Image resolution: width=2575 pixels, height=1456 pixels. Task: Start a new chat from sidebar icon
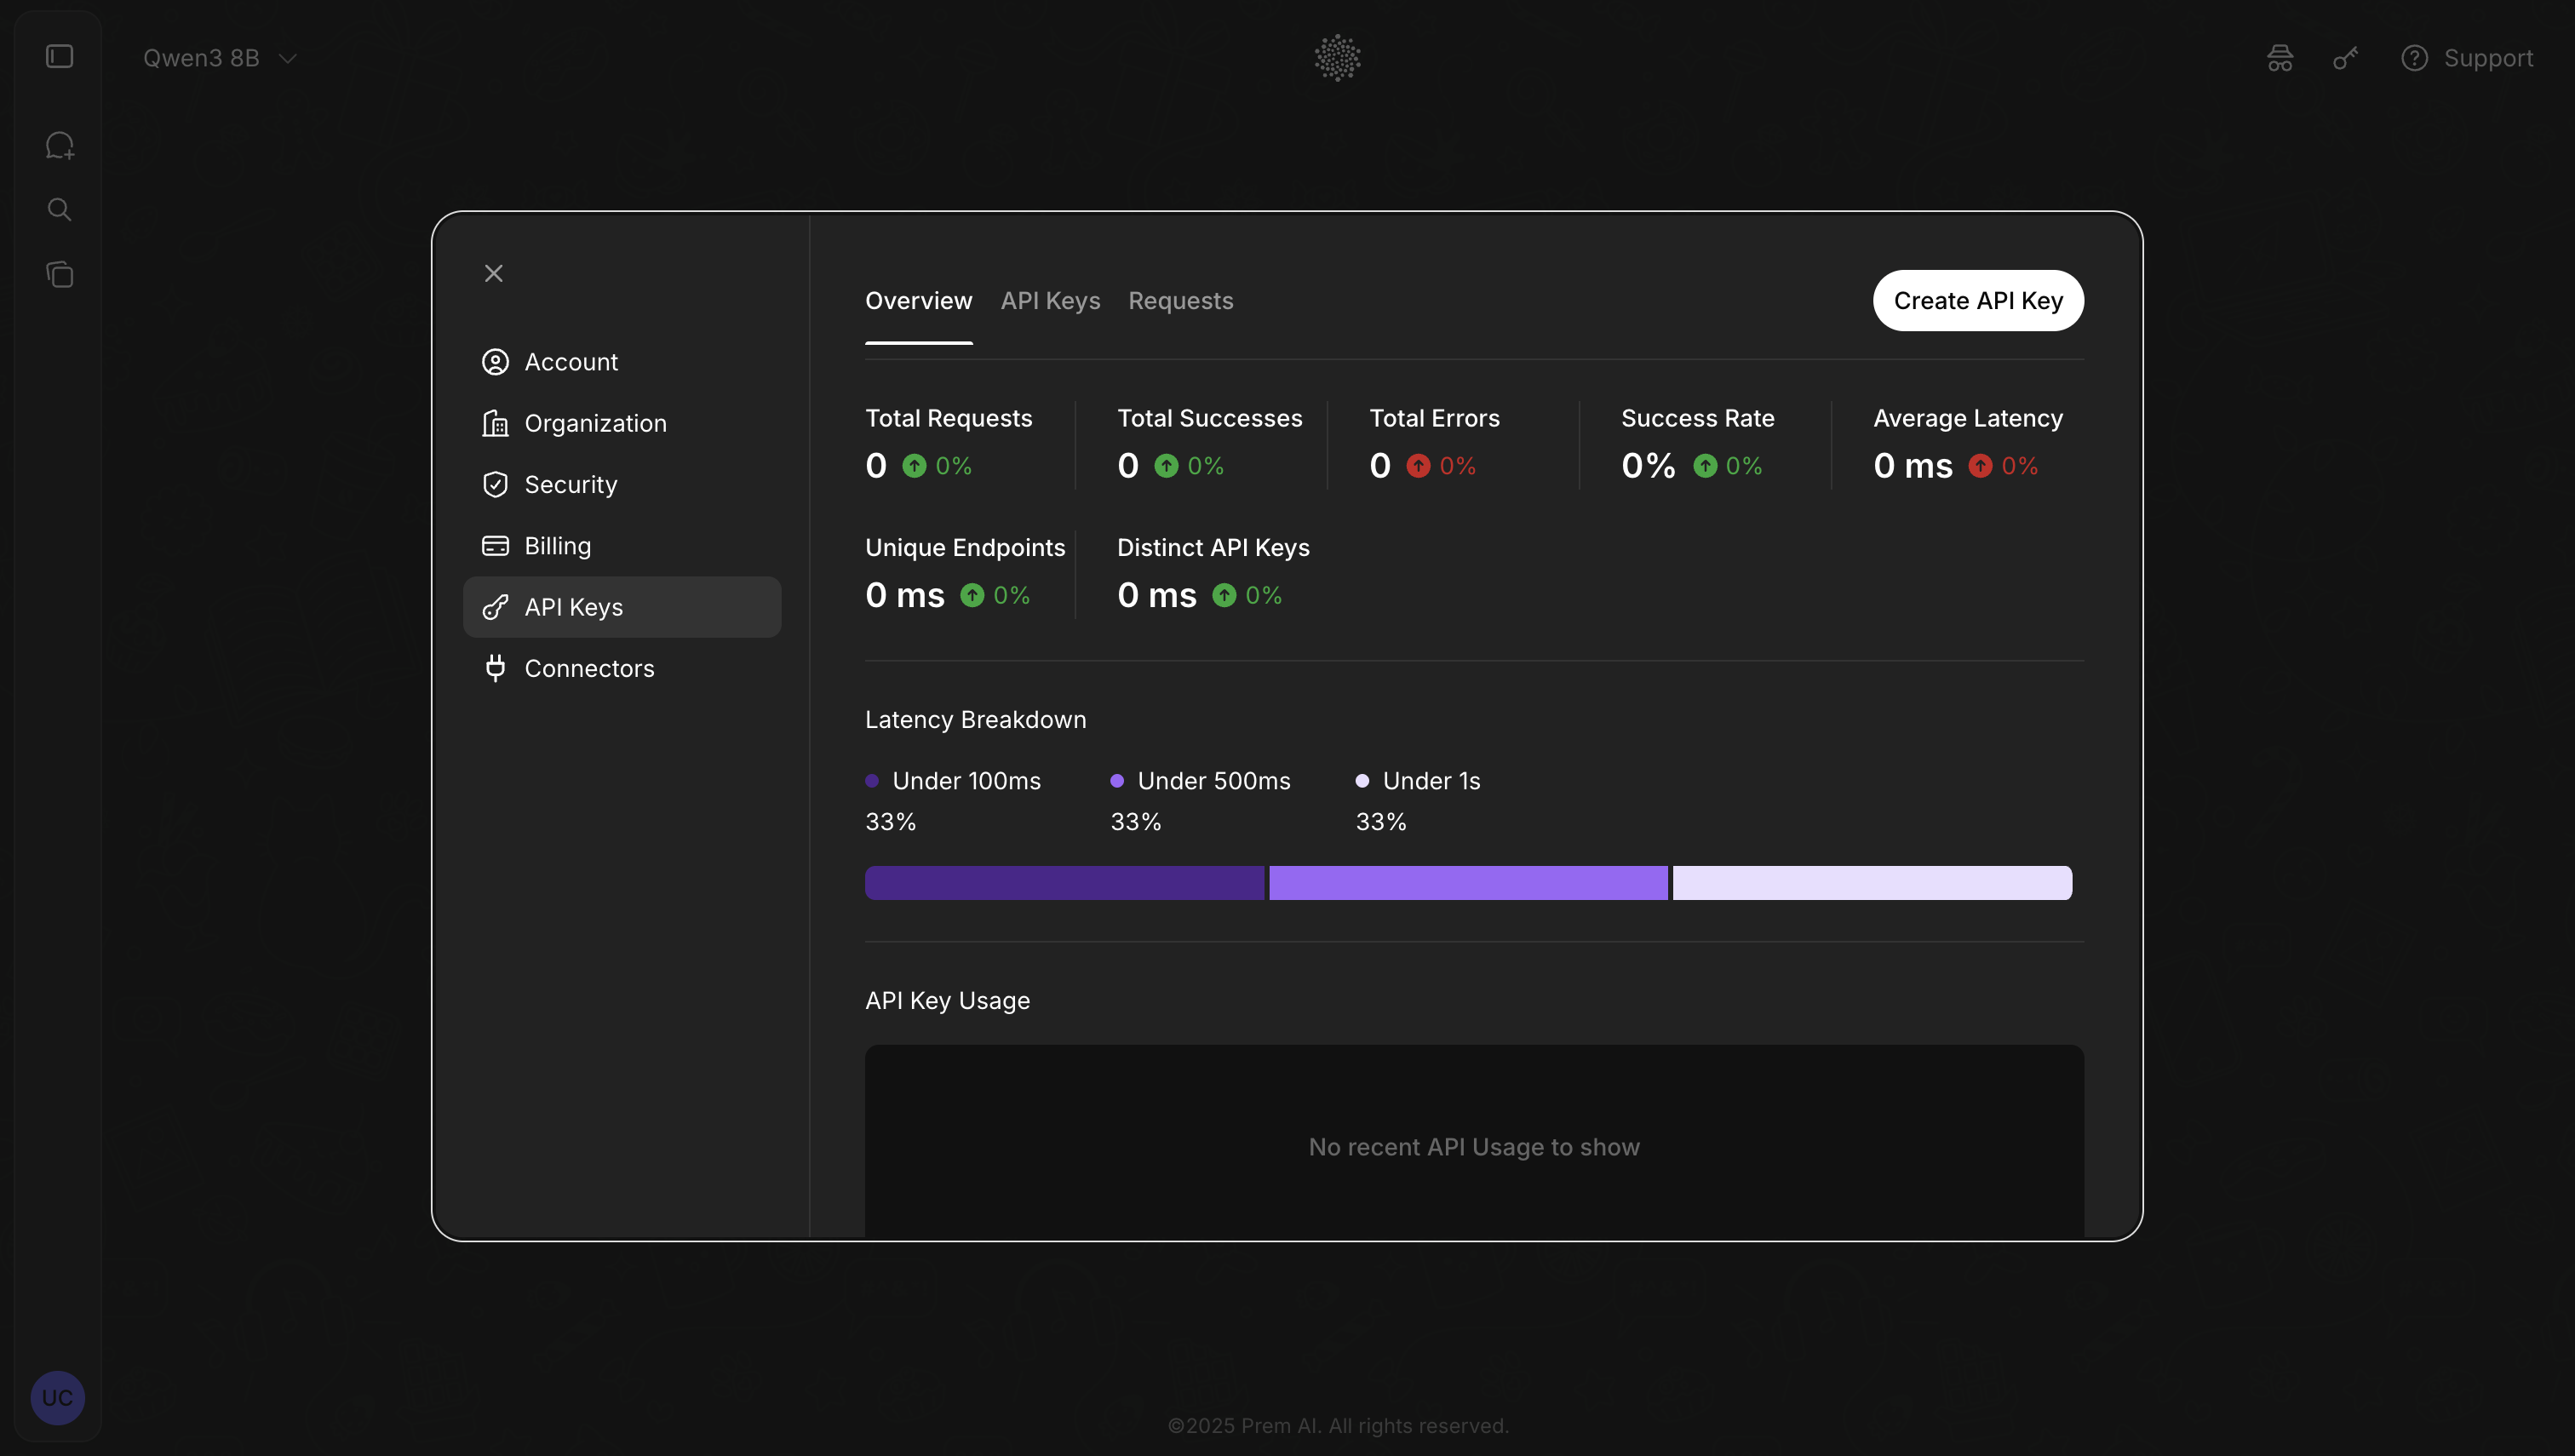coord(60,146)
